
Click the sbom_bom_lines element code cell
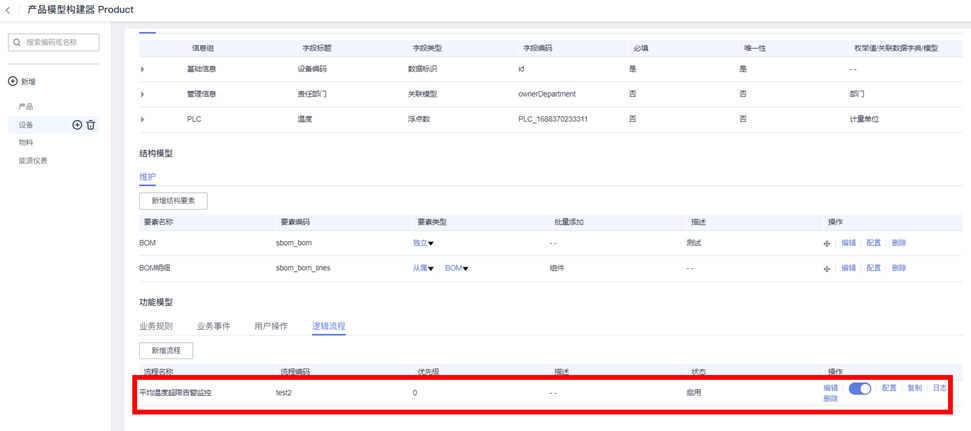[x=303, y=268]
